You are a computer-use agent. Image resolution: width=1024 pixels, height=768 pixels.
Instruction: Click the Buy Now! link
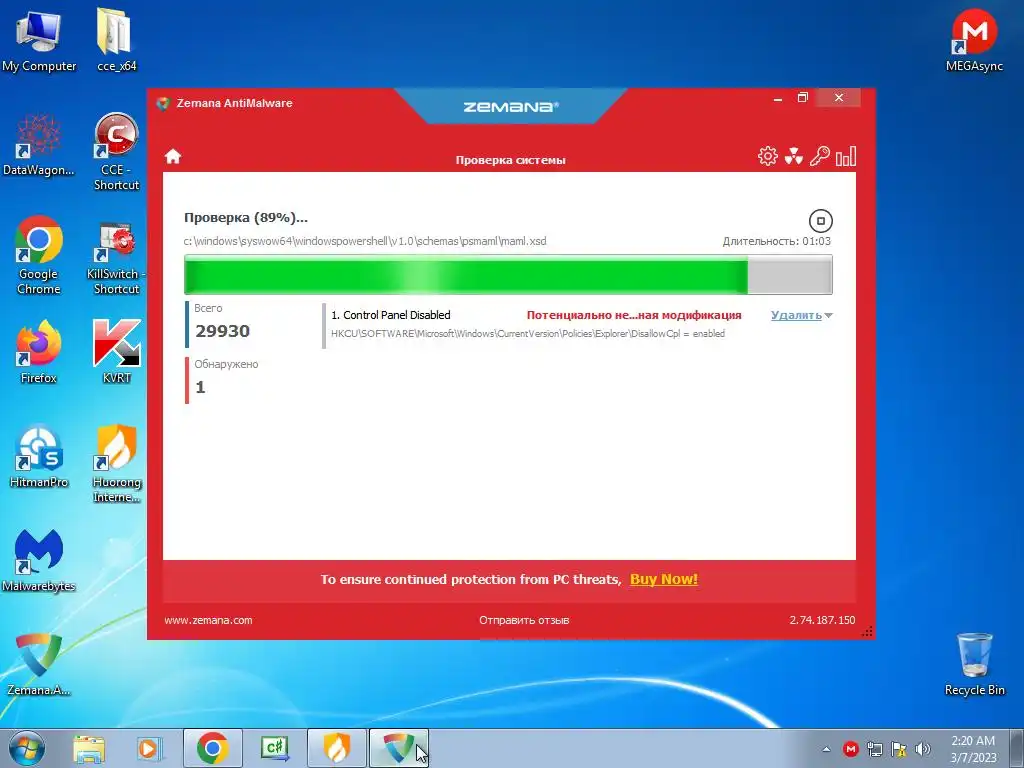[664, 579]
